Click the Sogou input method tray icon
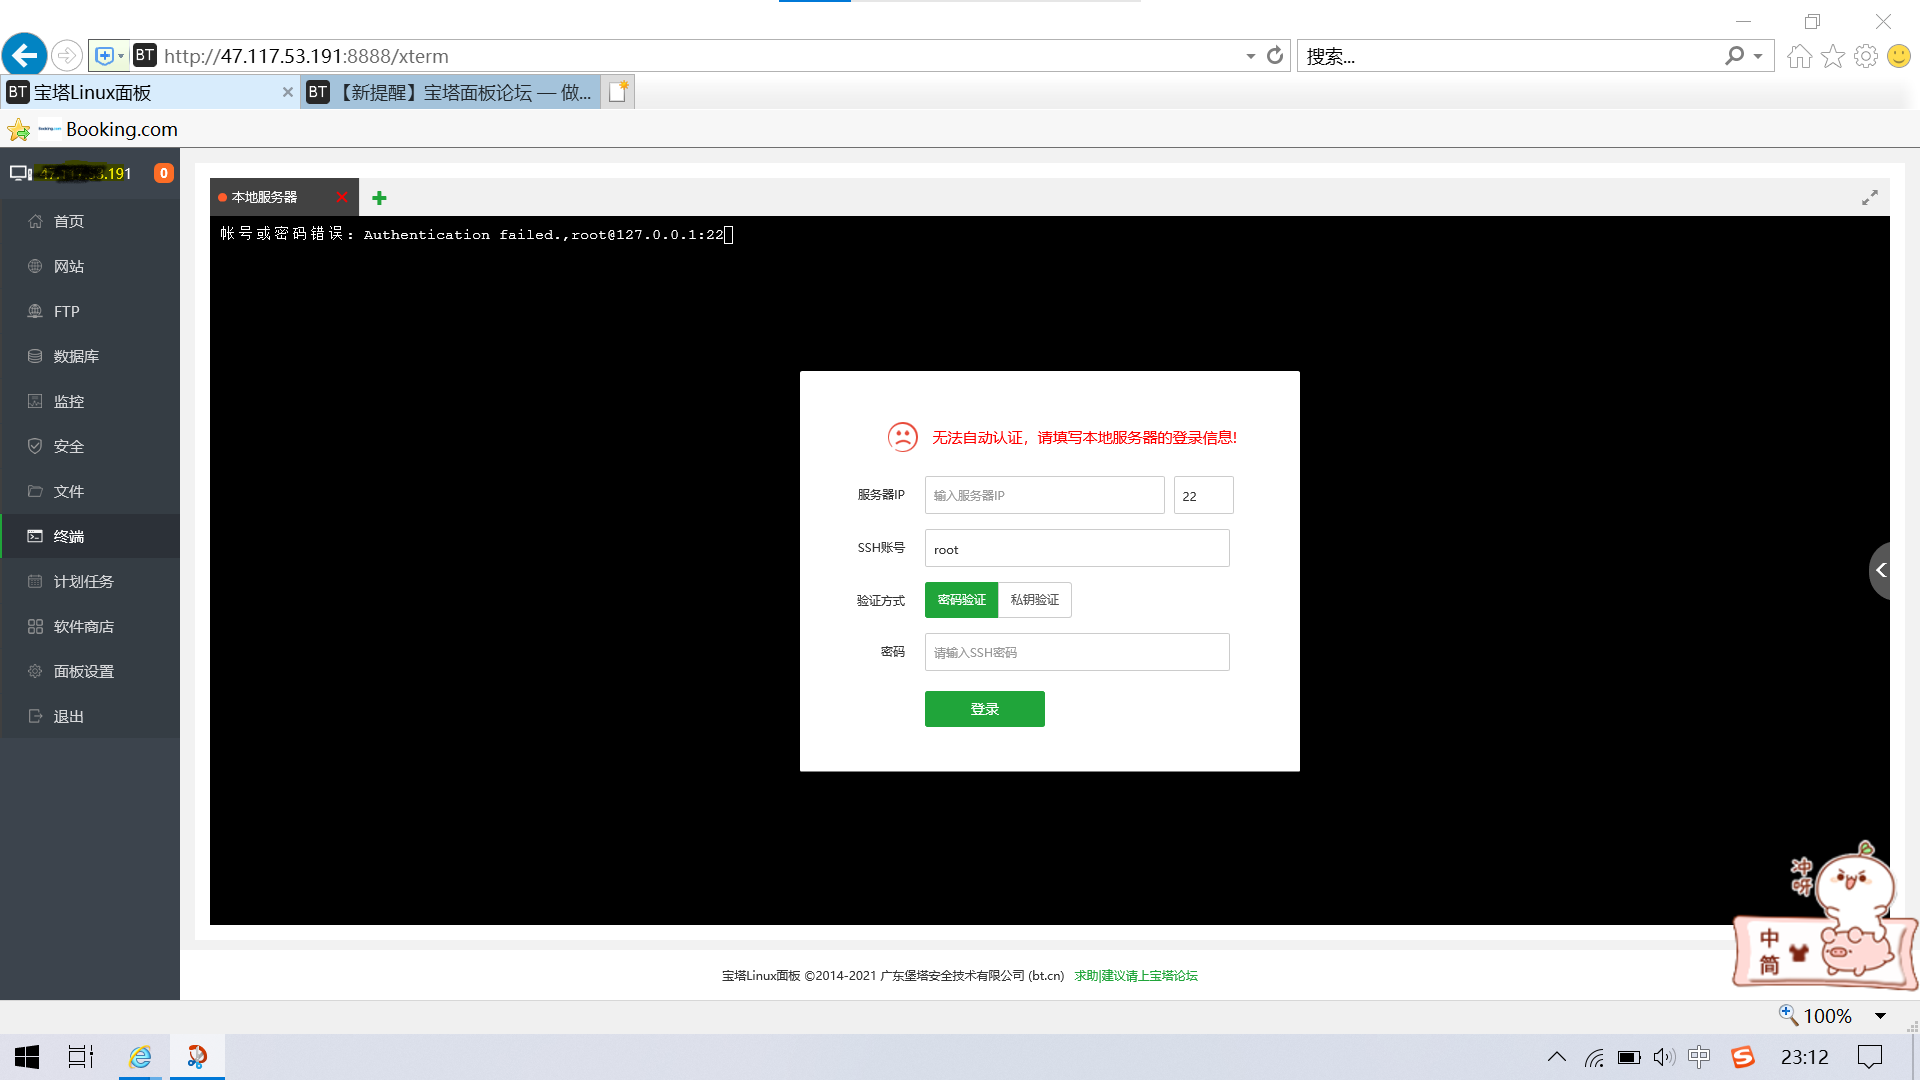 (1743, 1057)
